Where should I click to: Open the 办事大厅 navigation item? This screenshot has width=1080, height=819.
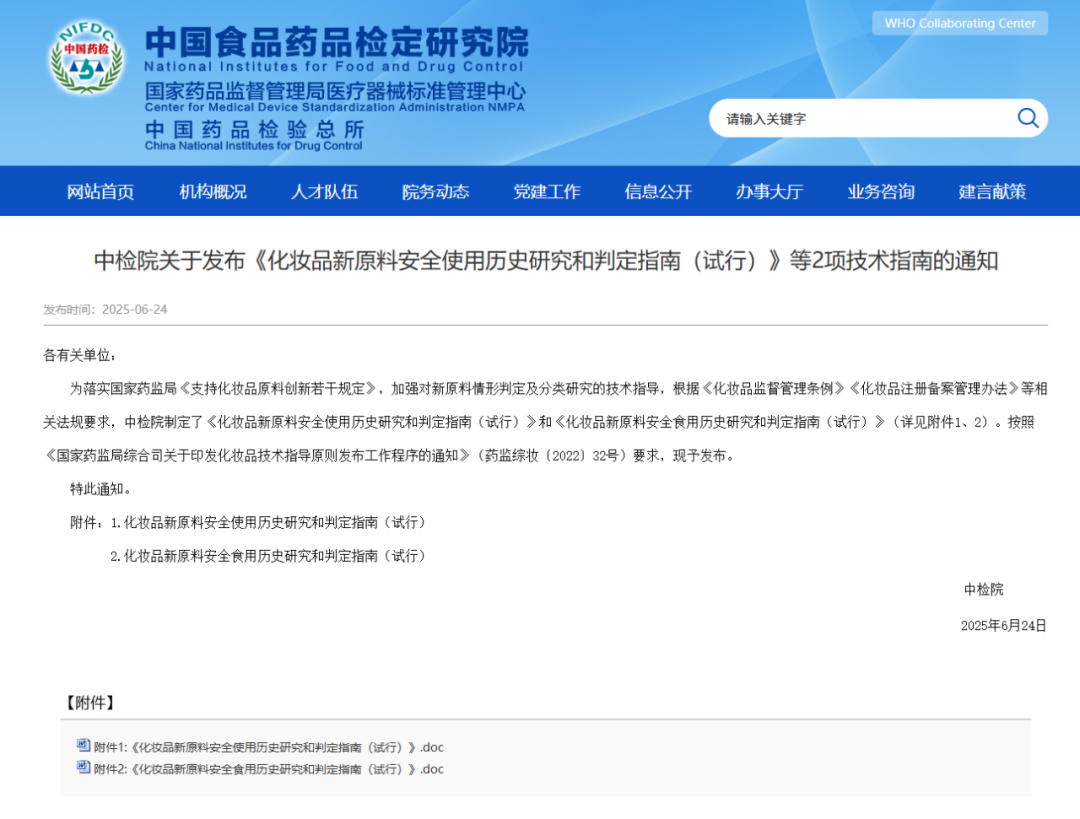[769, 191]
